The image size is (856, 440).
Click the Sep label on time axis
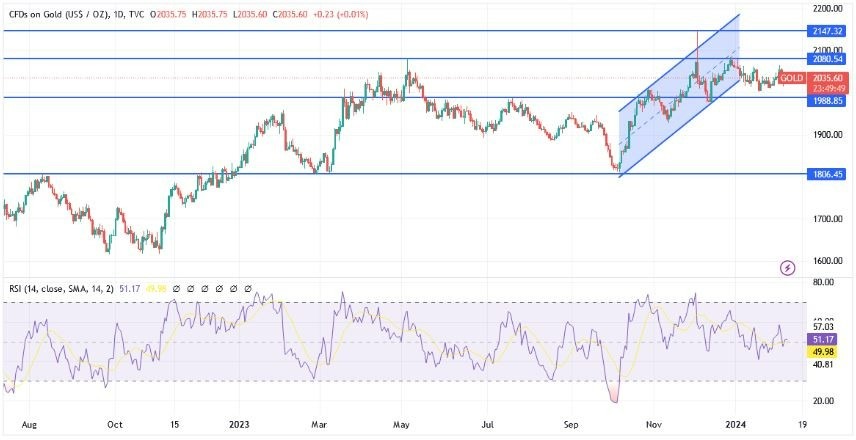pos(572,424)
